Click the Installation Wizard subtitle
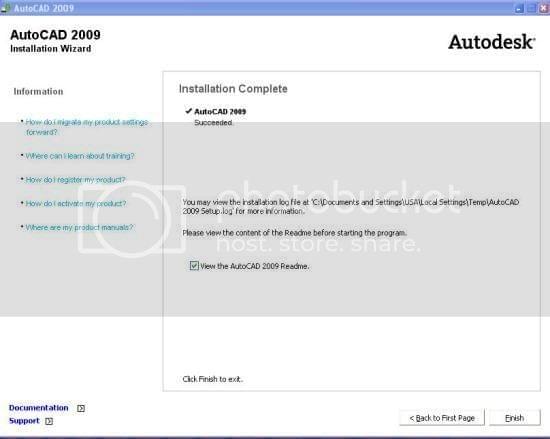This screenshot has height=439, width=550. coord(51,48)
